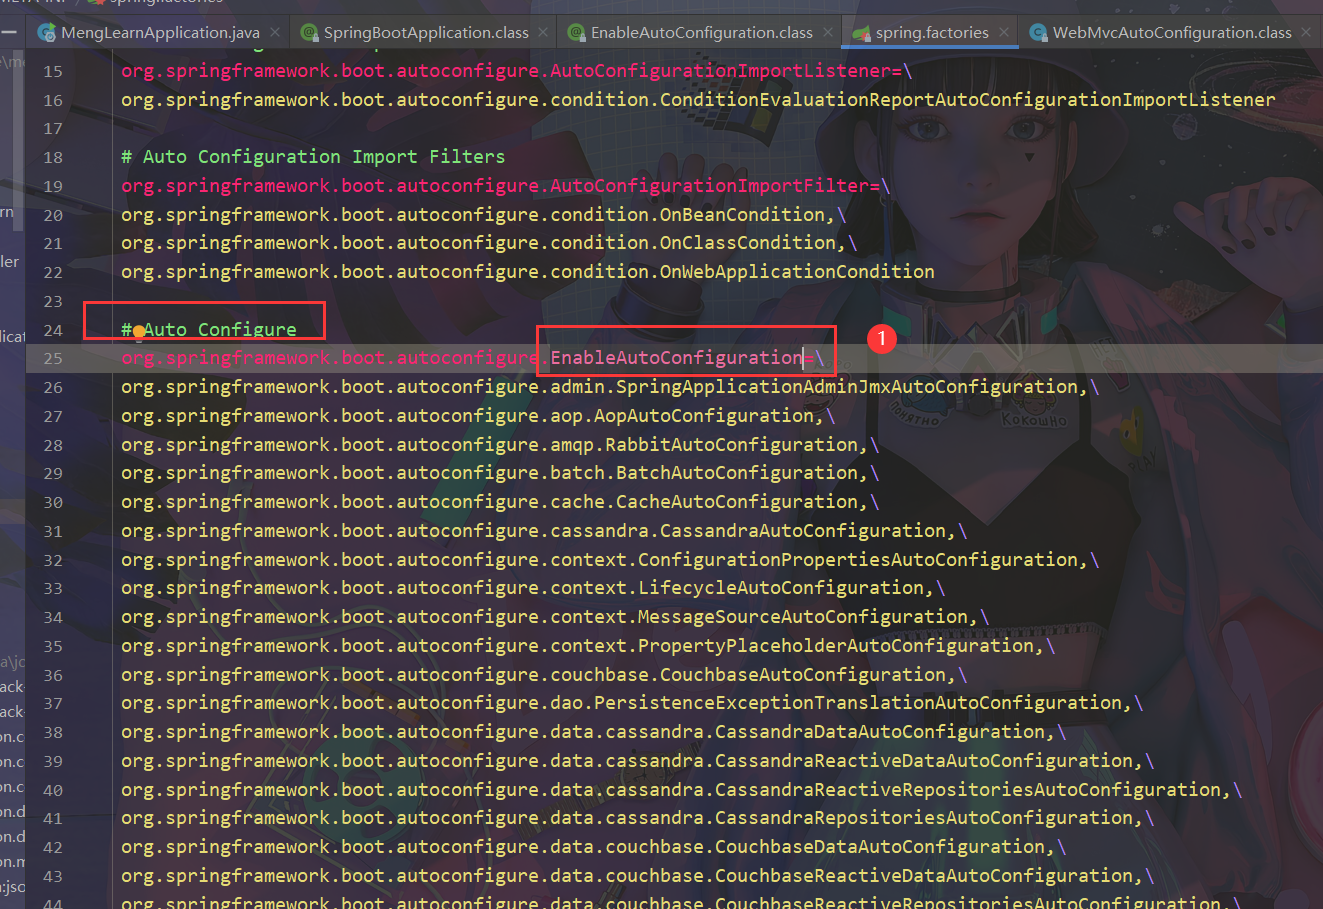
Task: Click the OnBeanCondition entry
Action: point(742,215)
